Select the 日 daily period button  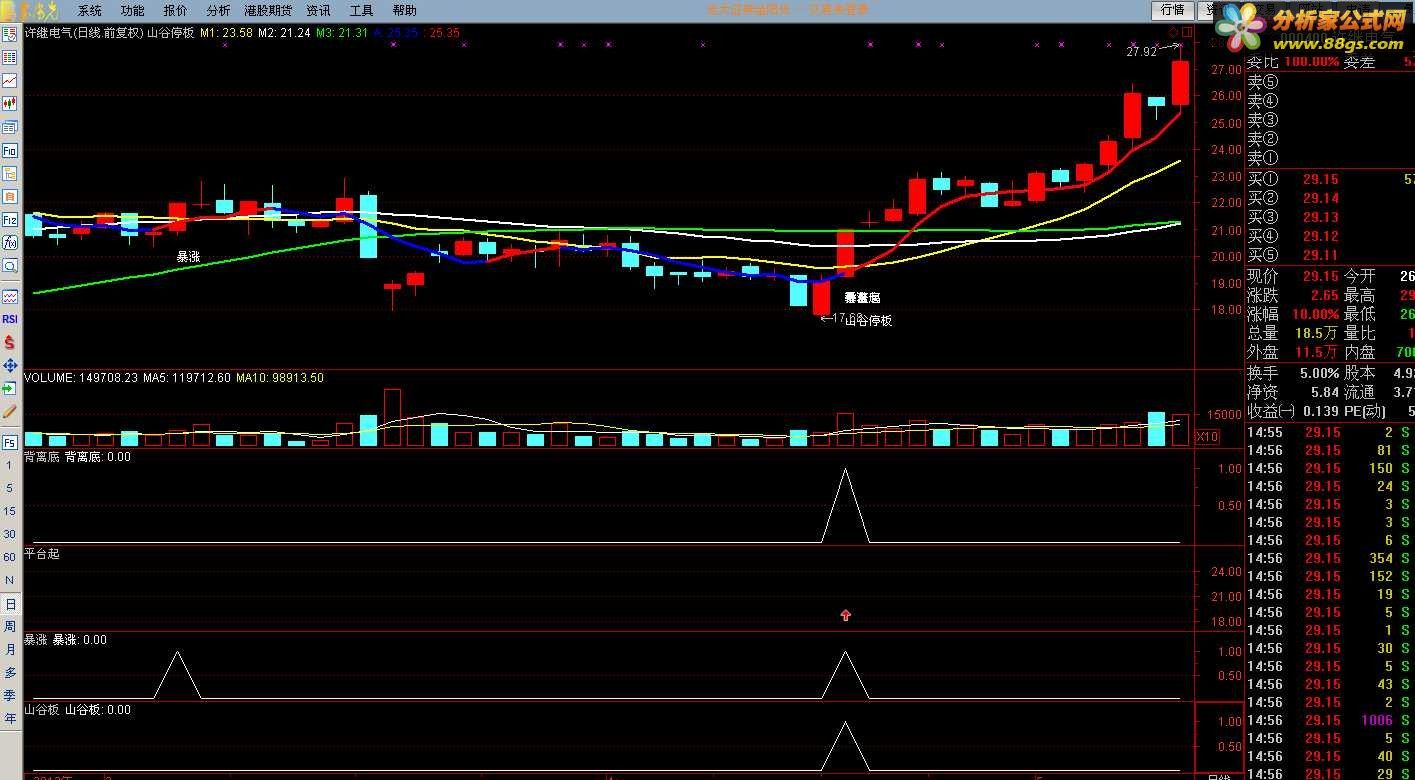click(10, 604)
